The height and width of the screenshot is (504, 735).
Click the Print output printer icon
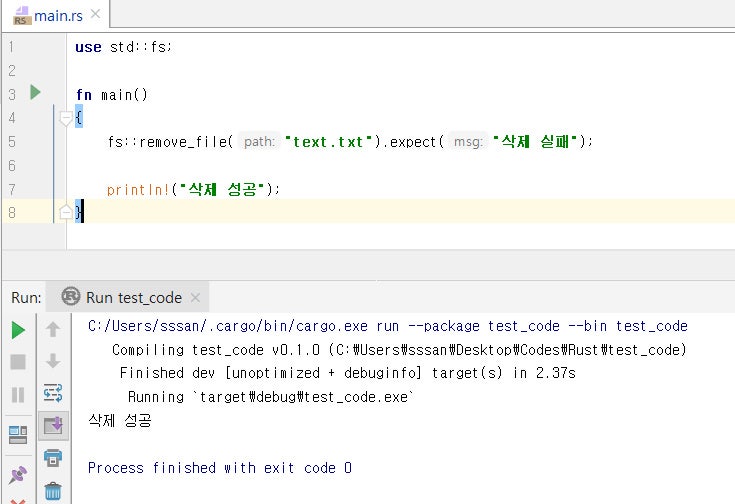point(53,458)
